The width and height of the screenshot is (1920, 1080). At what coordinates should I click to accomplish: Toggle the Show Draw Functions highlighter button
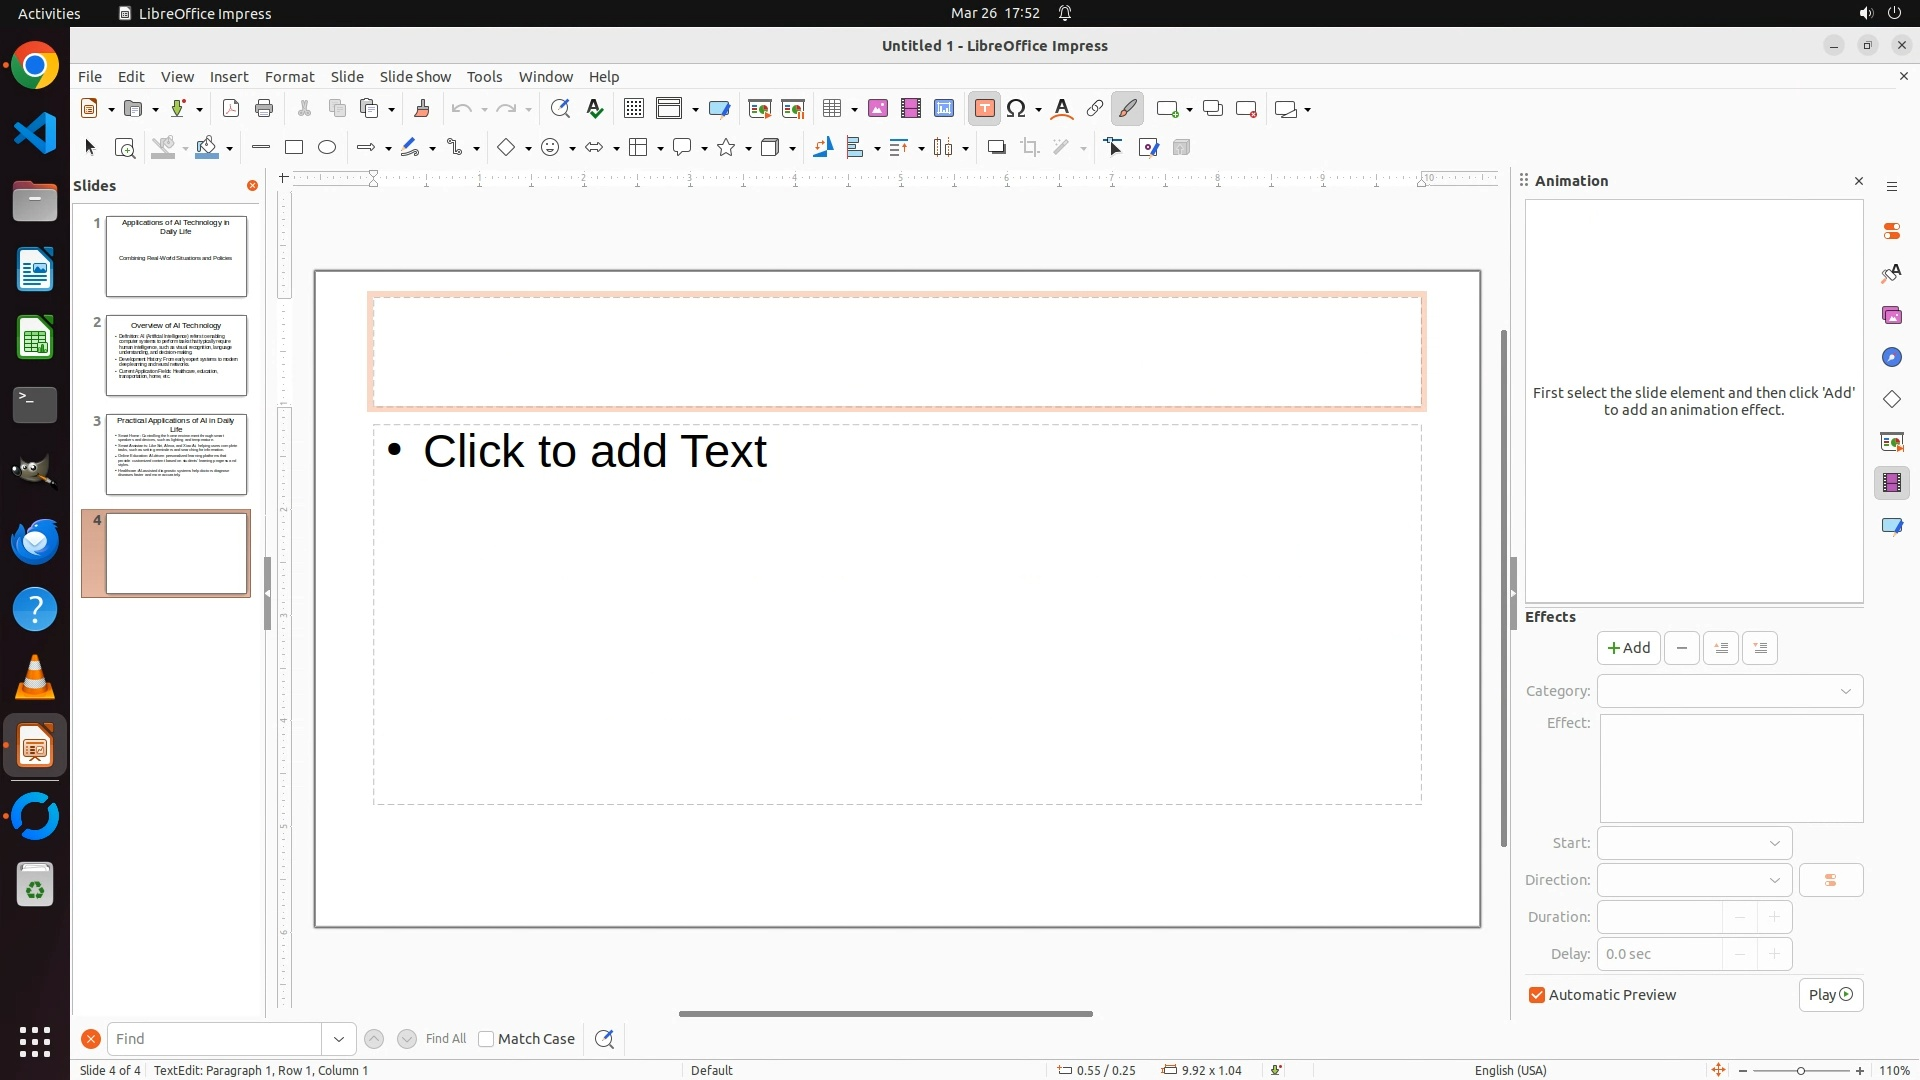pyautogui.click(x=1127, y=109)
